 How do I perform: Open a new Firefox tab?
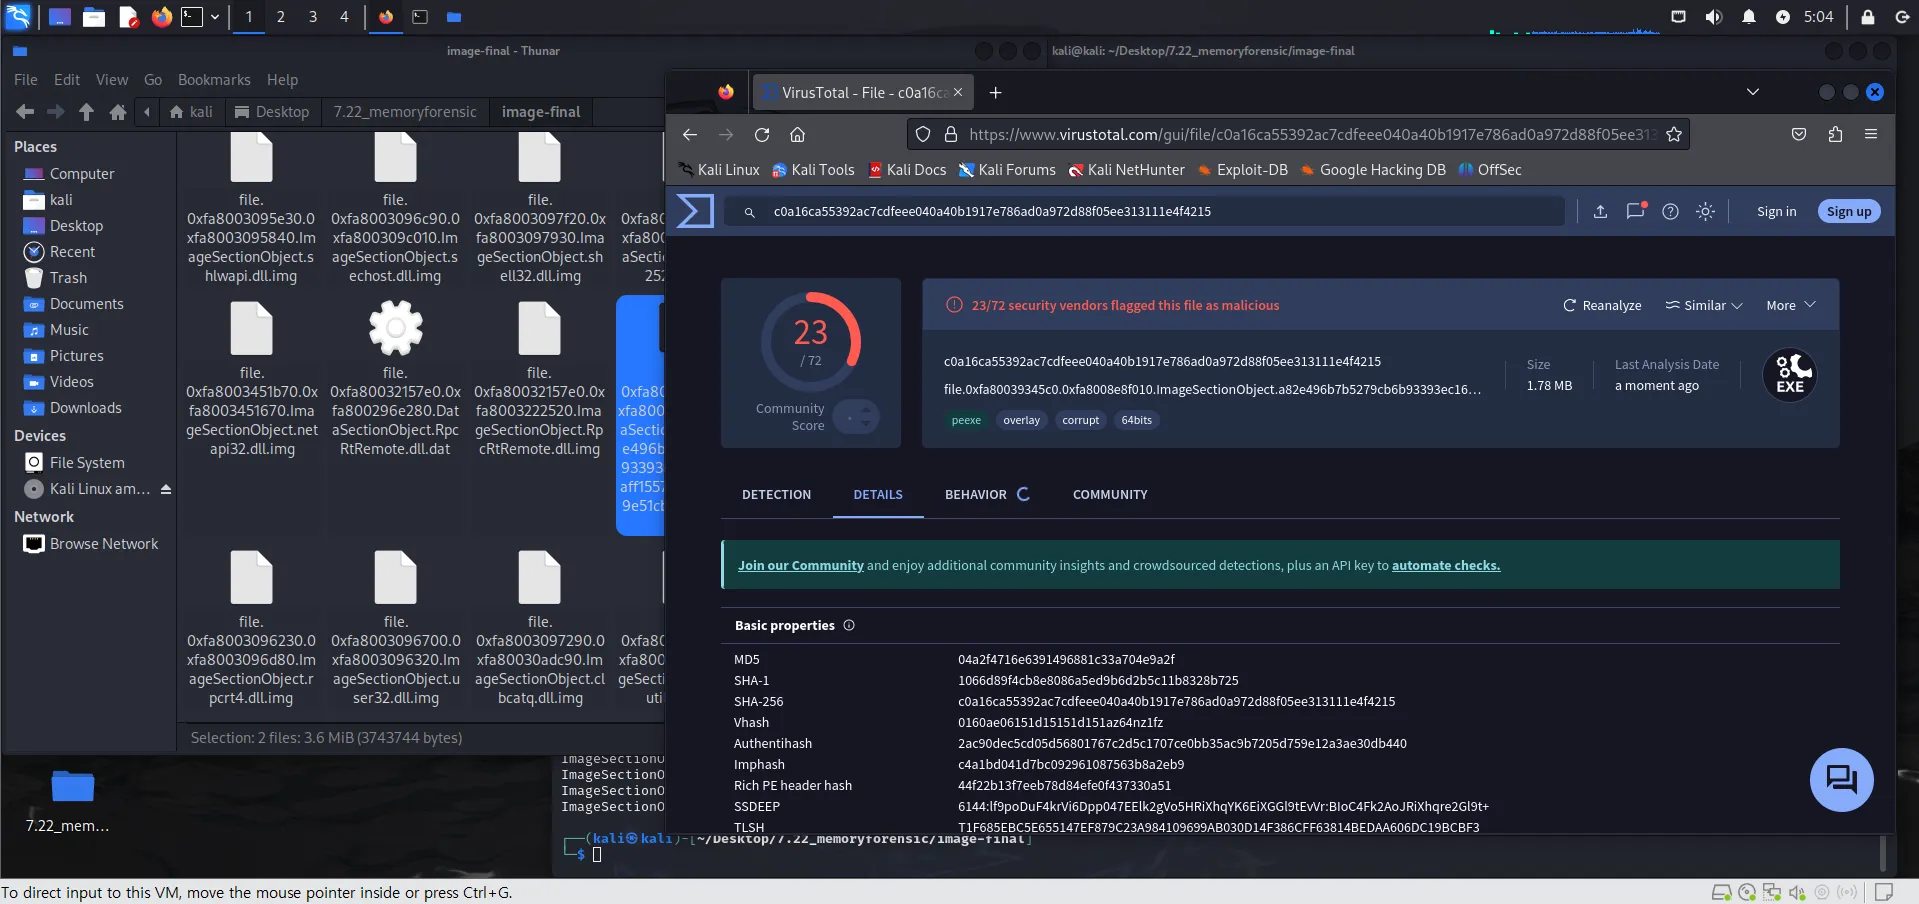click(995, 93)
